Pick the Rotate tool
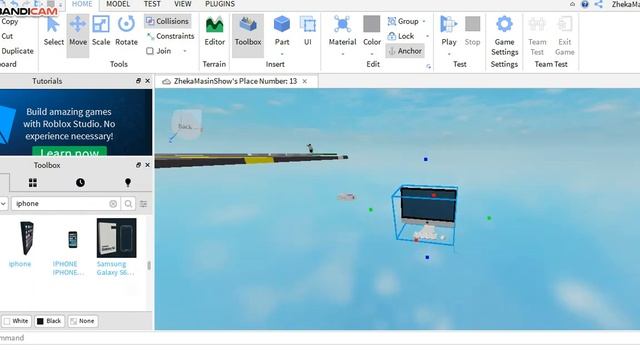The width and height of the screenshot is (640, 360). [126, 31]
